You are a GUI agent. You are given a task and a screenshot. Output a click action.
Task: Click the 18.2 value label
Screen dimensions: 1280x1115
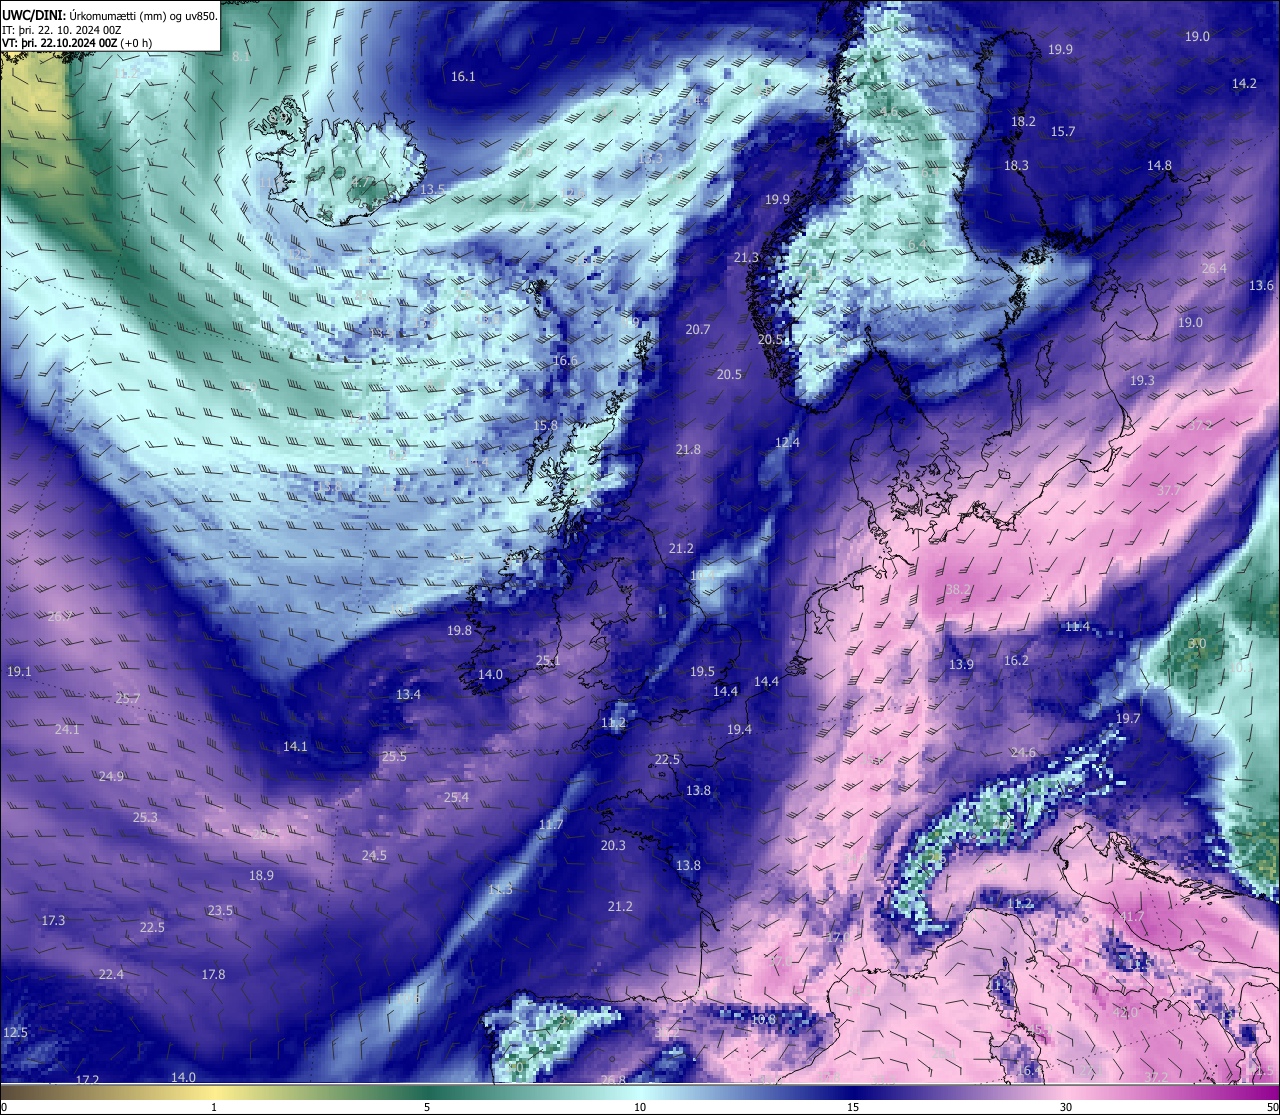click(x=1023, y=122)
